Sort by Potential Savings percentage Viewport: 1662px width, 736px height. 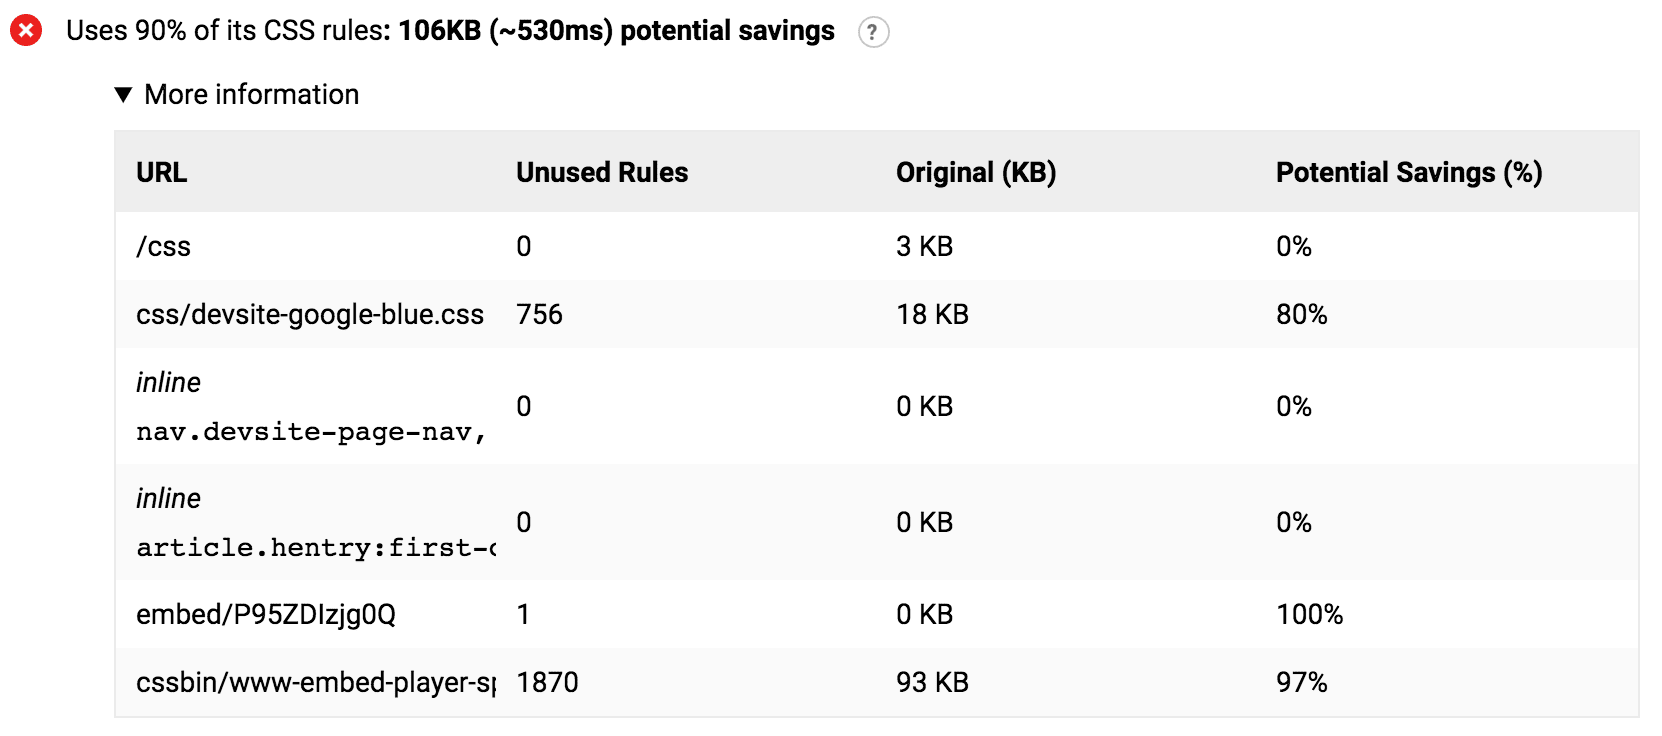[1408, 172]
